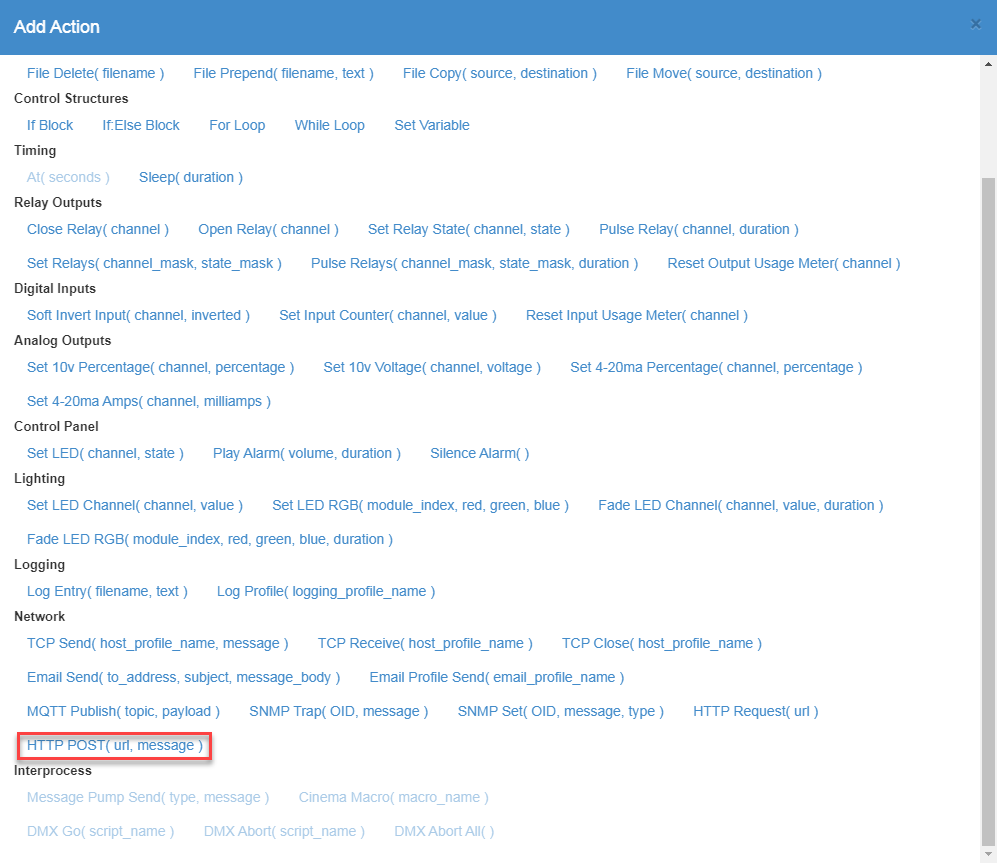Select Email Profile Send( email_profile_name )

pos(497,677)
